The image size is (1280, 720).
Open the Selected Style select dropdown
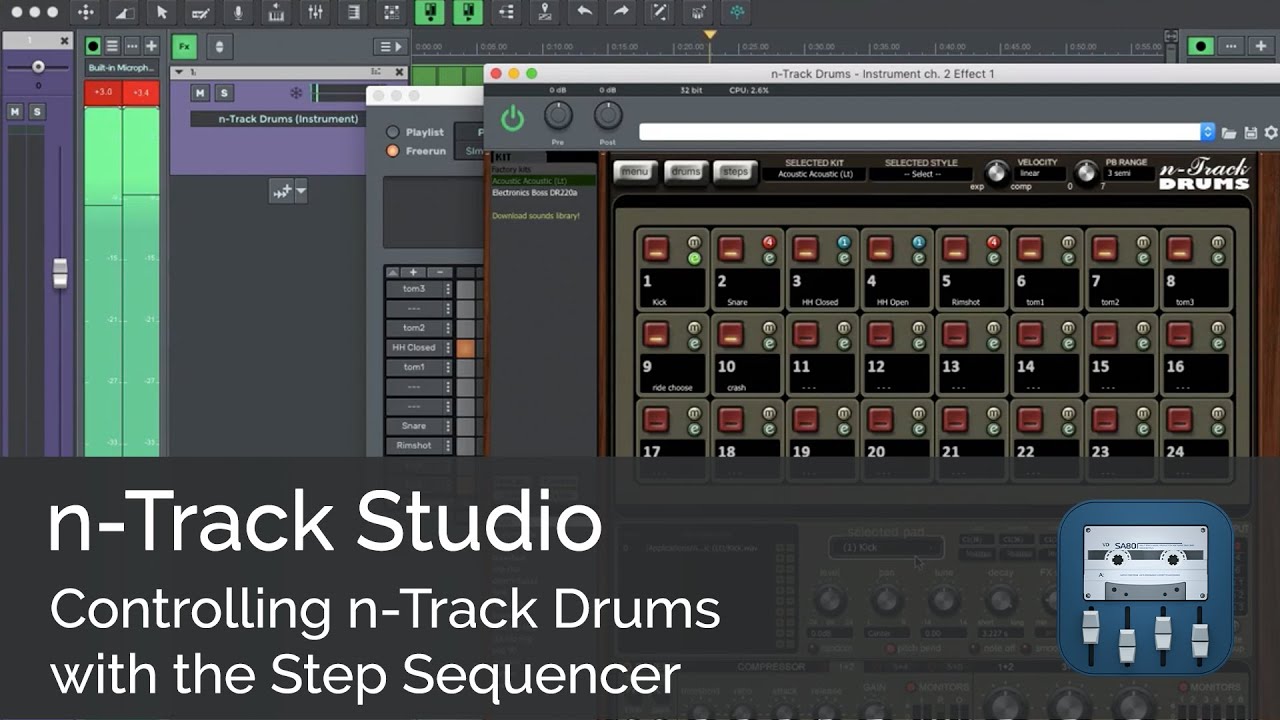pyautogui.click(x=921, y=174)
